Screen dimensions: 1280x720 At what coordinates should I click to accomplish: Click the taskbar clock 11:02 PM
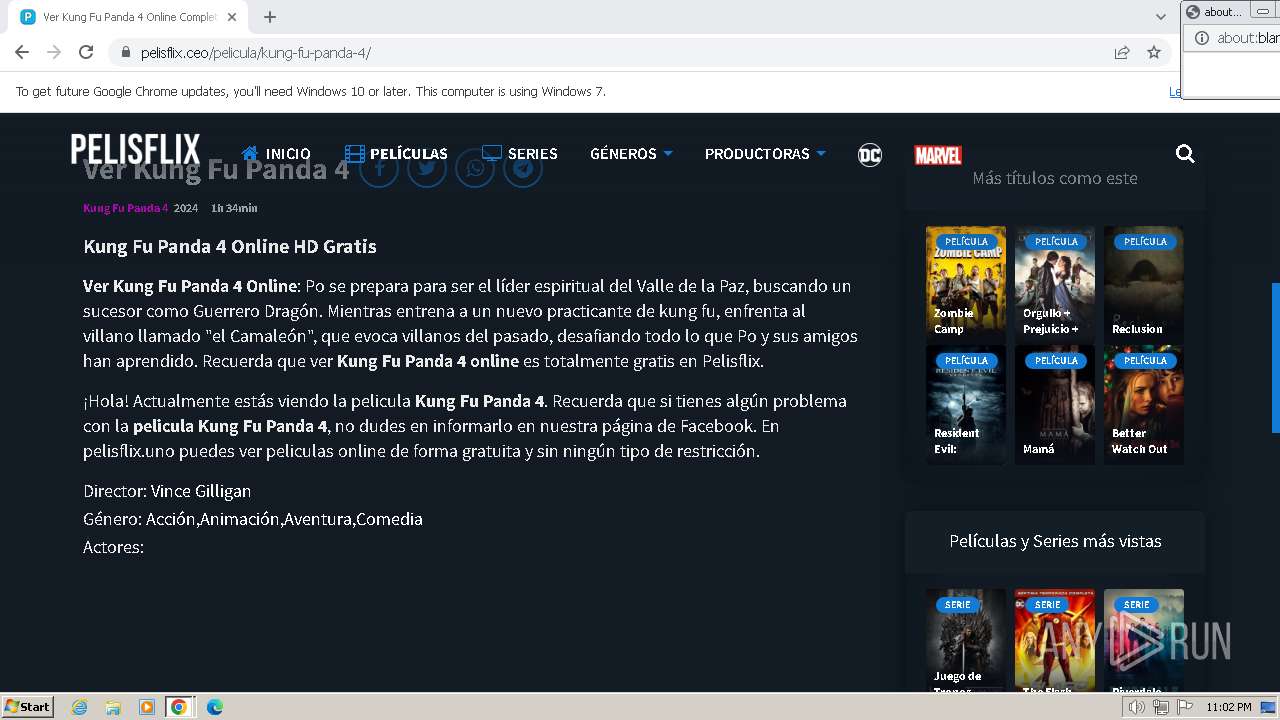1228,707
